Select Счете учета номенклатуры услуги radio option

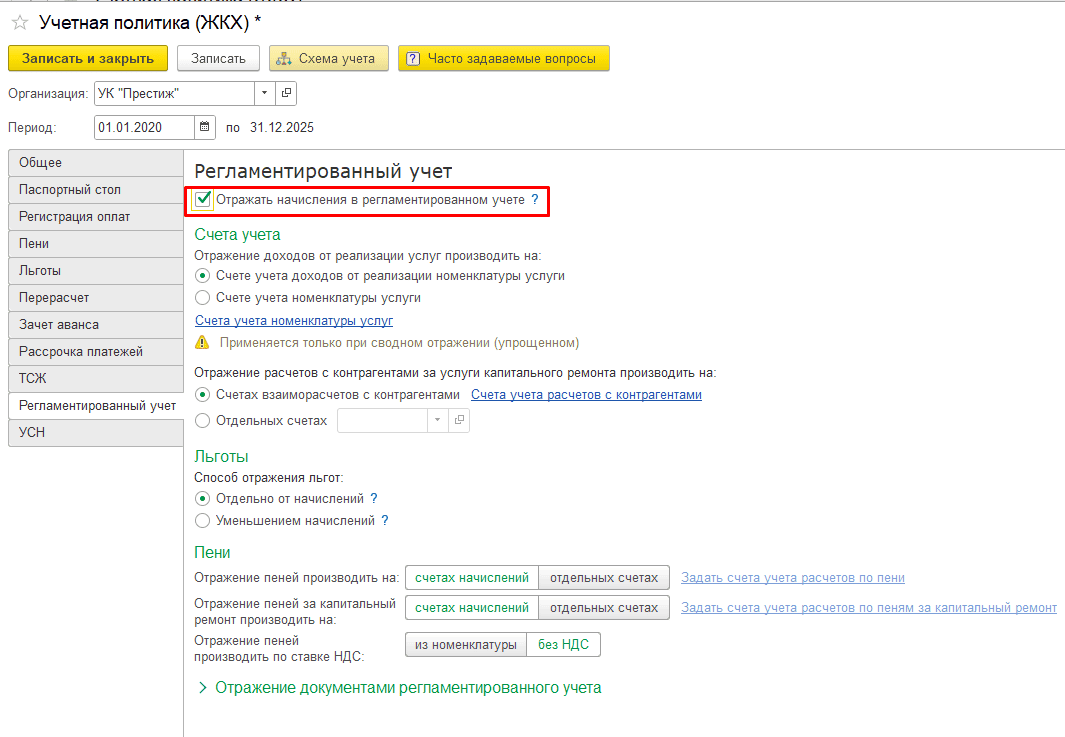(203, 298)
